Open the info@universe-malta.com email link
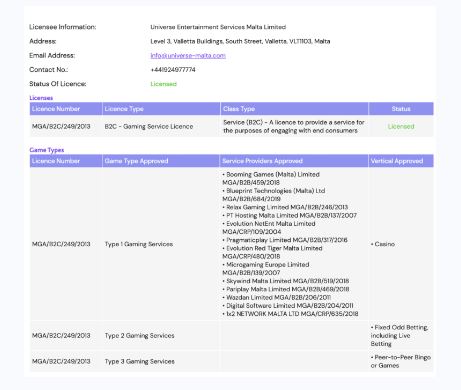 (x=188, y=56)
